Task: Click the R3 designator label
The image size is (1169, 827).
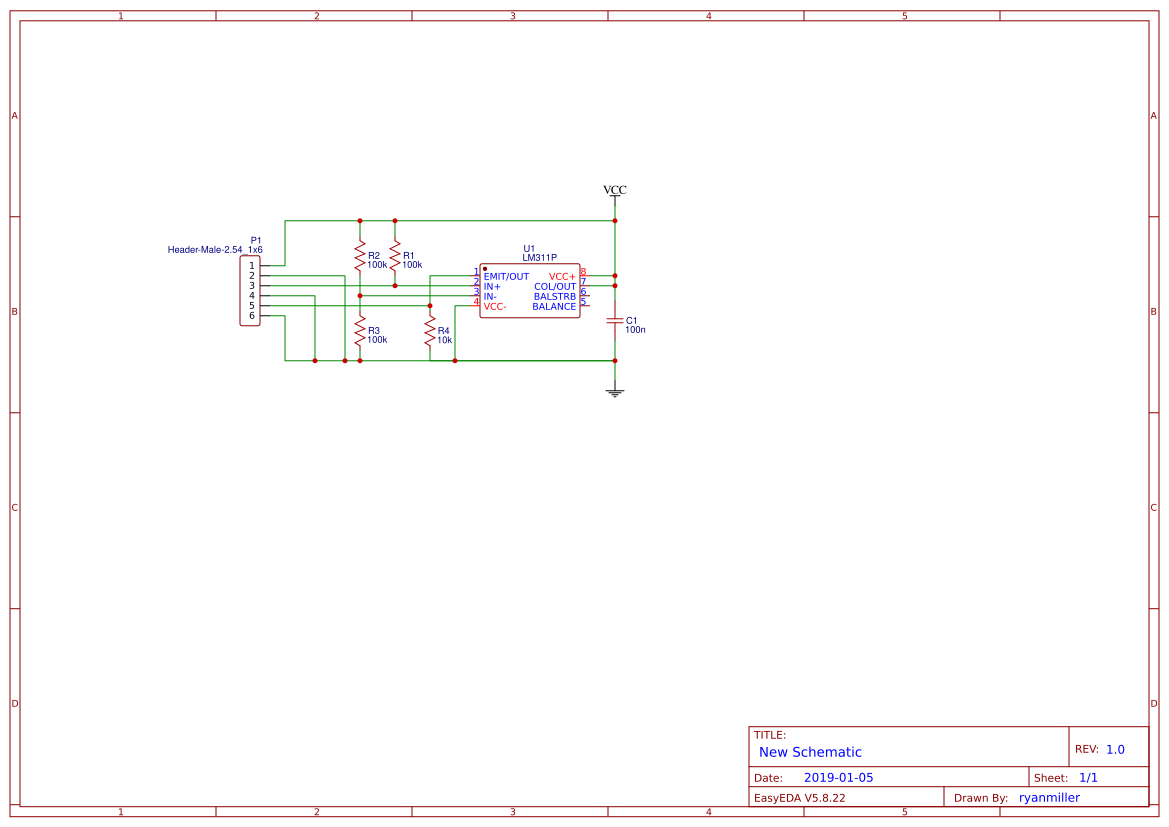Action: 374,330
